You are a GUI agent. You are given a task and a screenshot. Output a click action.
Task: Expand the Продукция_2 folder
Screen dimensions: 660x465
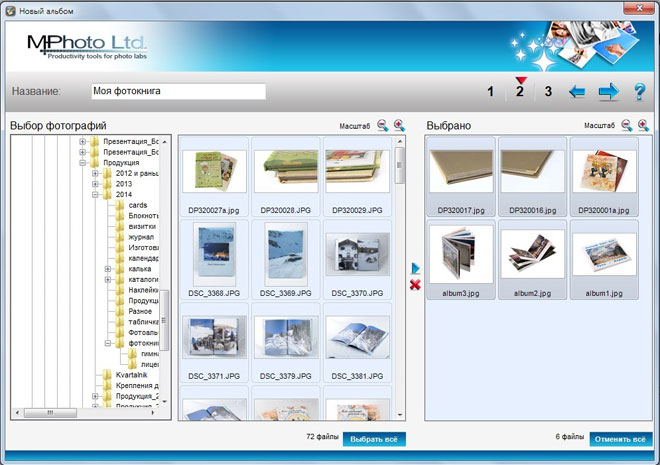click(95, 396)
